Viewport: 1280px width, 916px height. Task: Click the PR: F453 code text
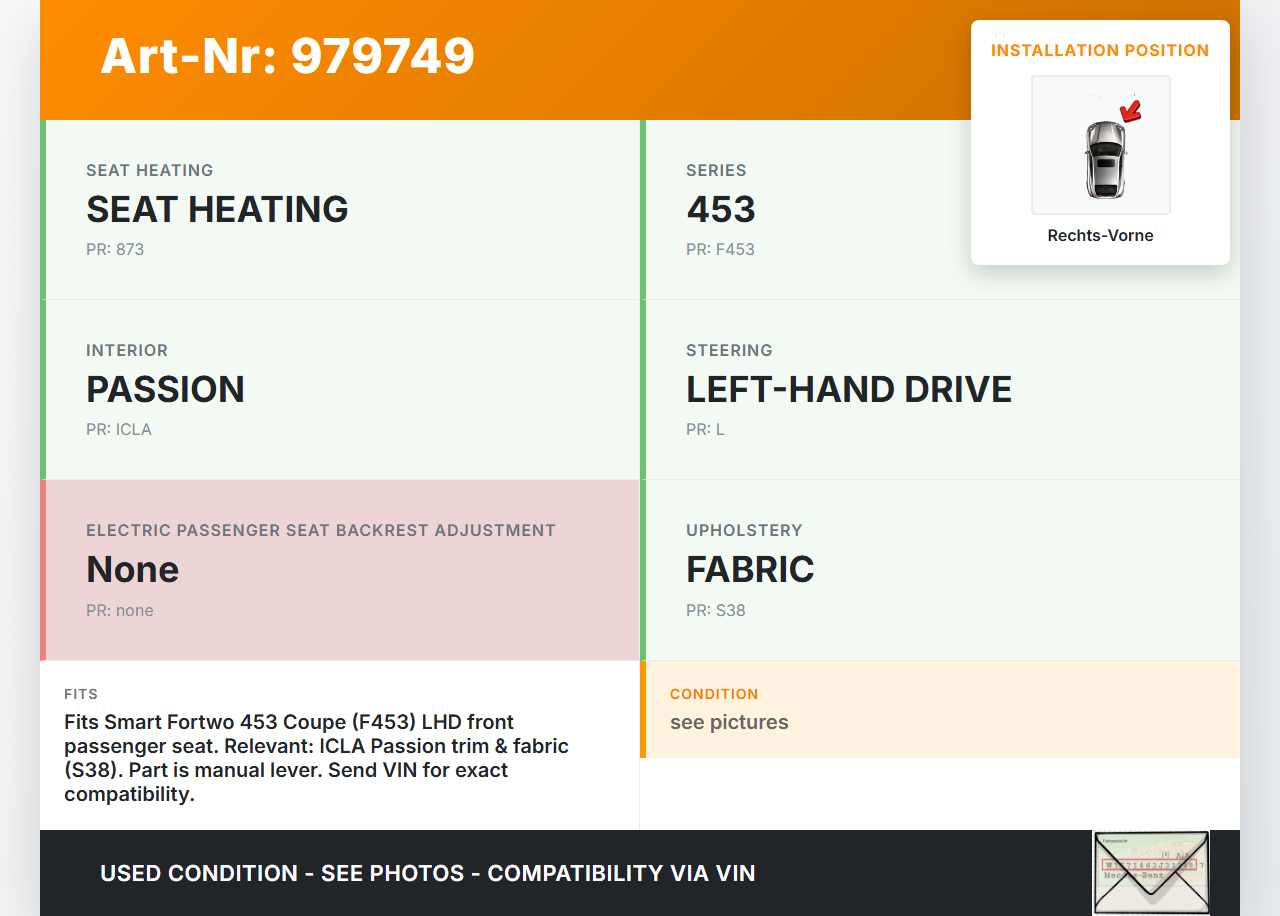point(720,249)
